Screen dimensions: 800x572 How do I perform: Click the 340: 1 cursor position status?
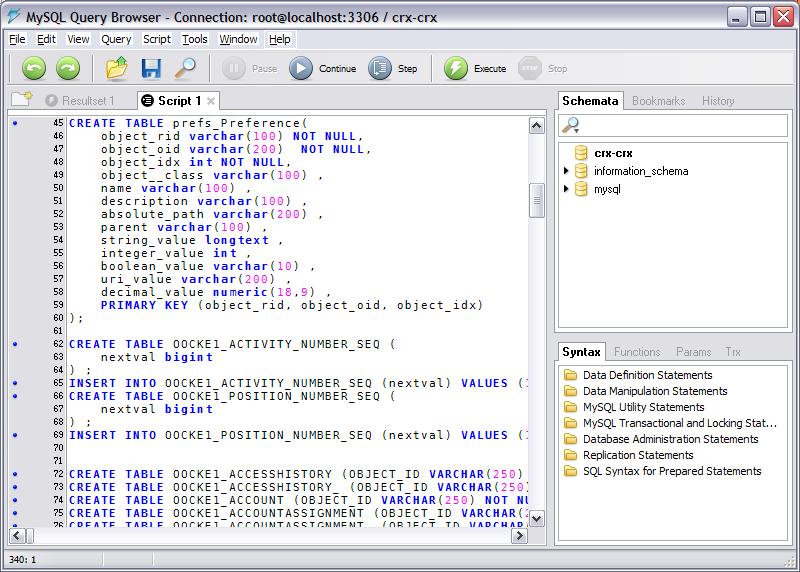click(x=22, y=560)
